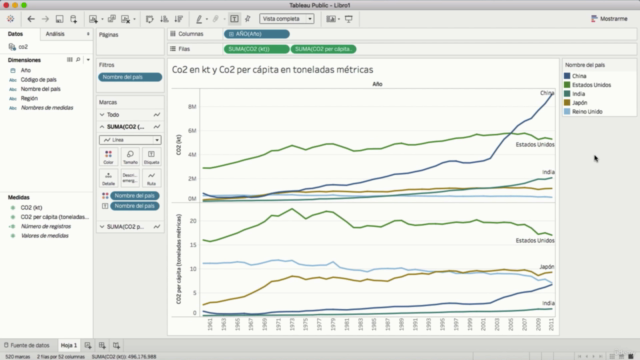
Task: Click the Undo back arrow
Action: pos(31,19)
